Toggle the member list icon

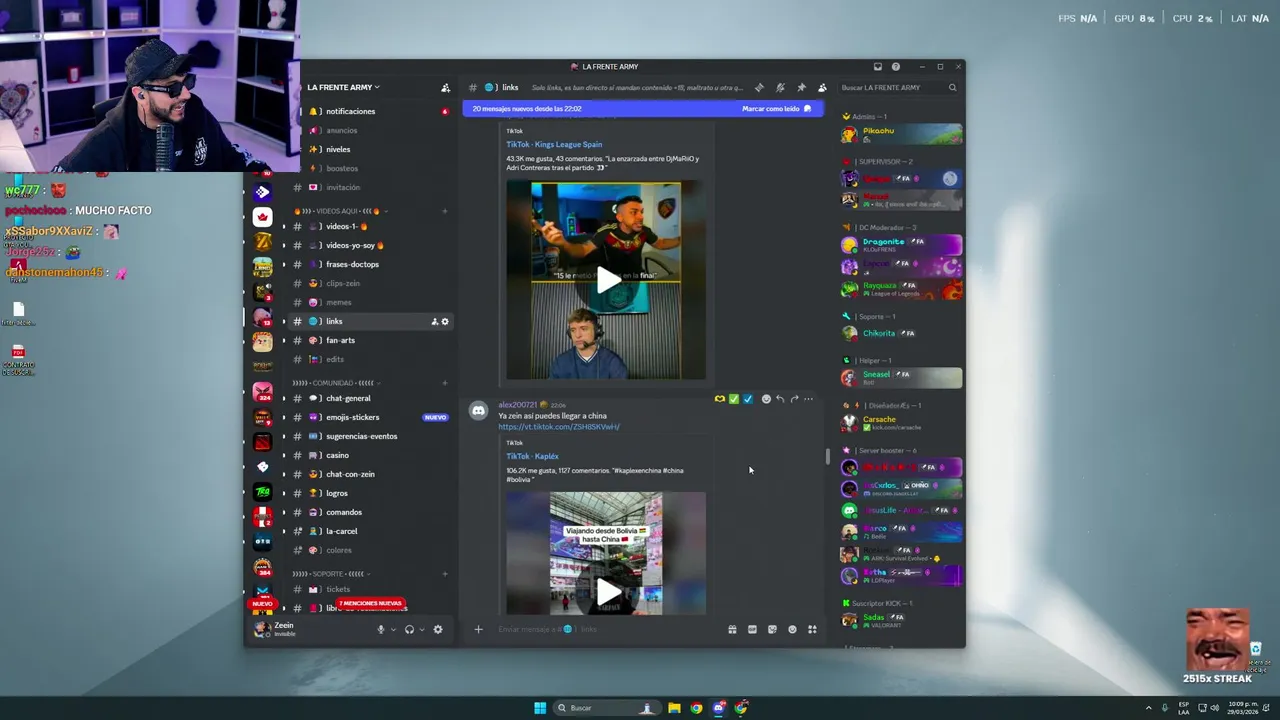coord(822,88)
